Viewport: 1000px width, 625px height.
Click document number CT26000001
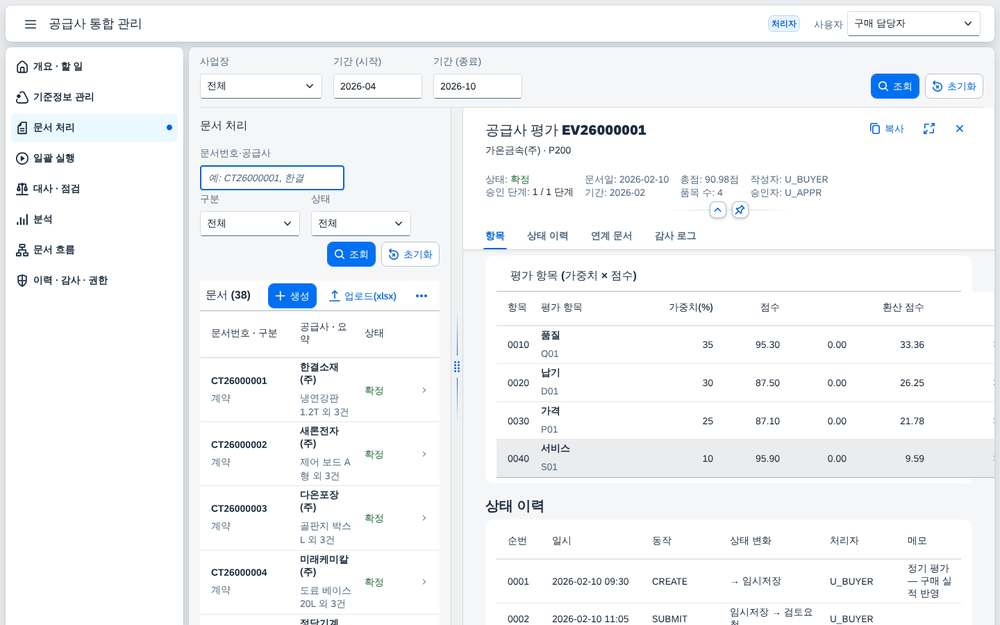click(x=239, y=381)
